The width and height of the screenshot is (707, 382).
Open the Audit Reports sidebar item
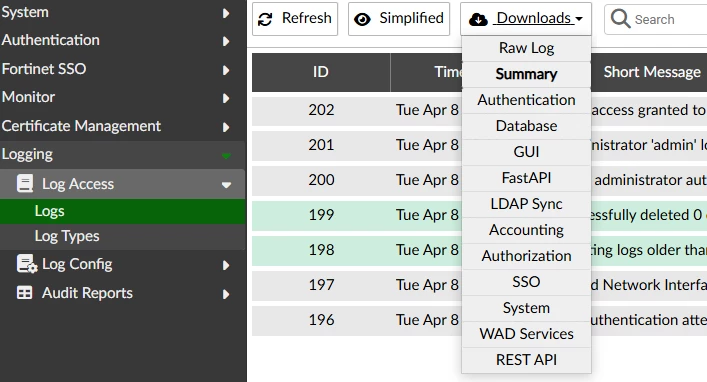tap(123, 293)
